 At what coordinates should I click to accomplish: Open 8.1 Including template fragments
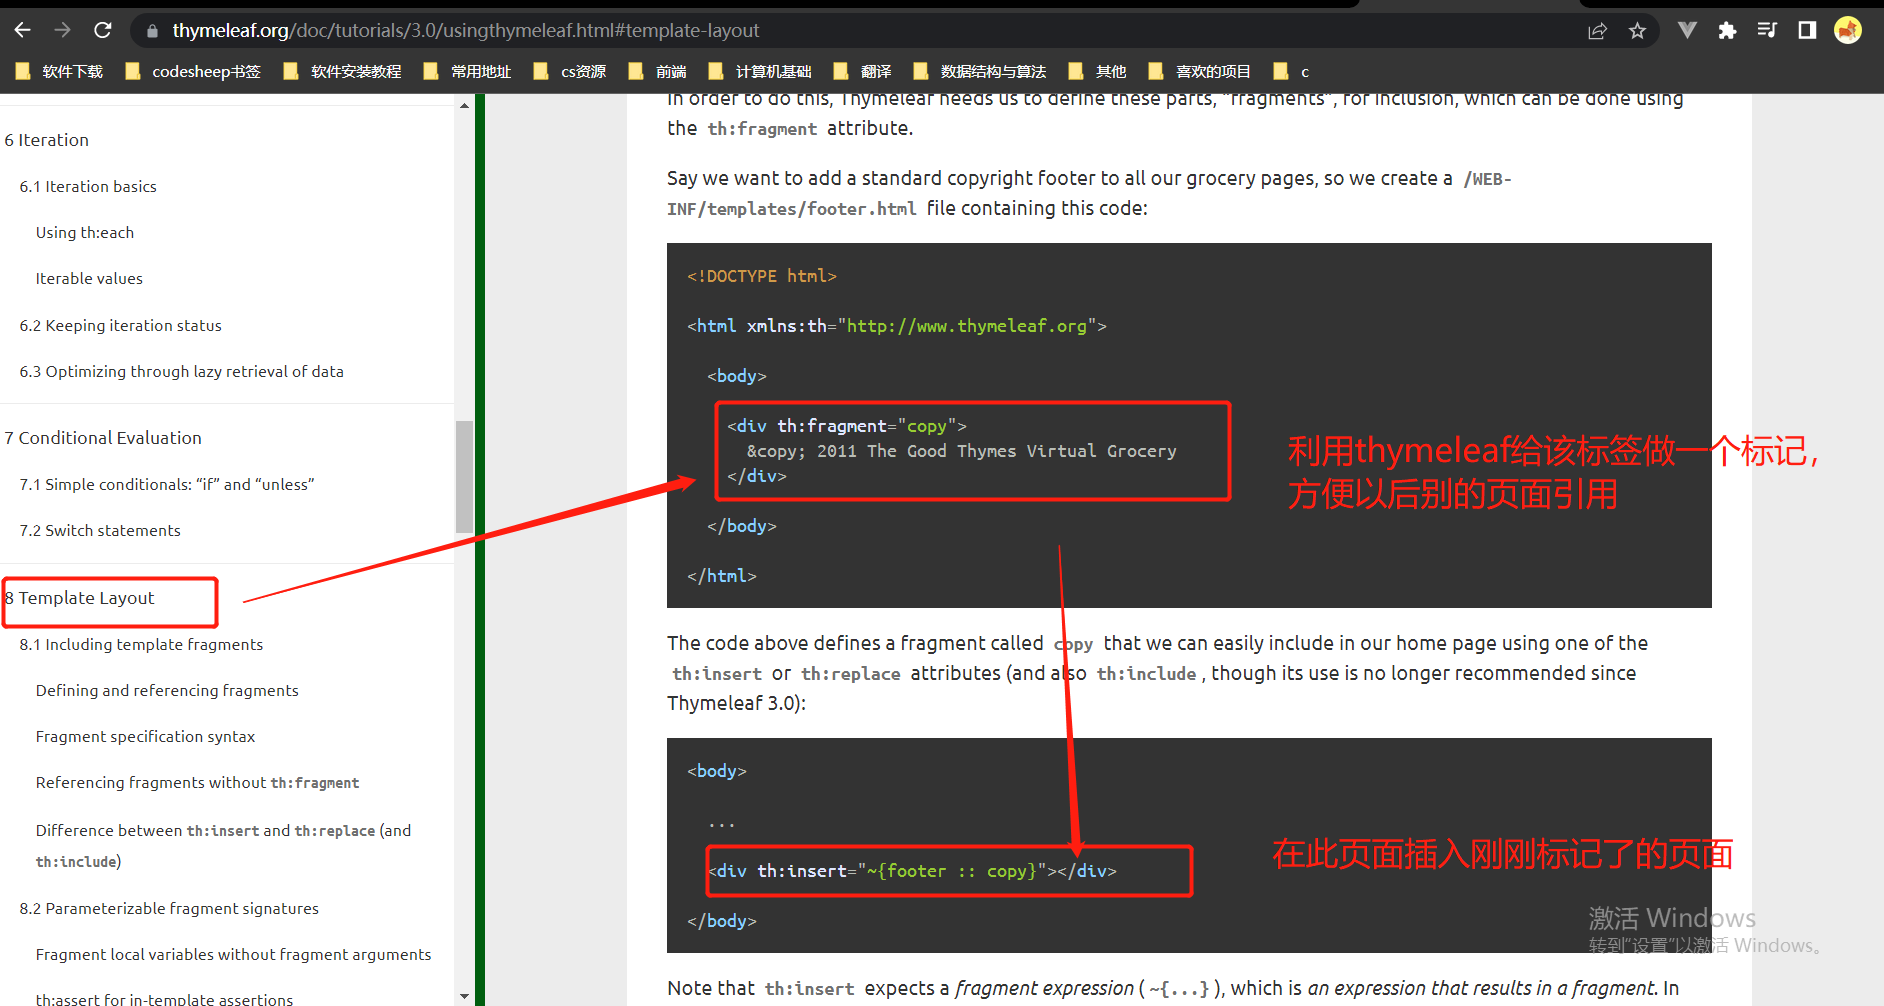click(x=141, y=644)
